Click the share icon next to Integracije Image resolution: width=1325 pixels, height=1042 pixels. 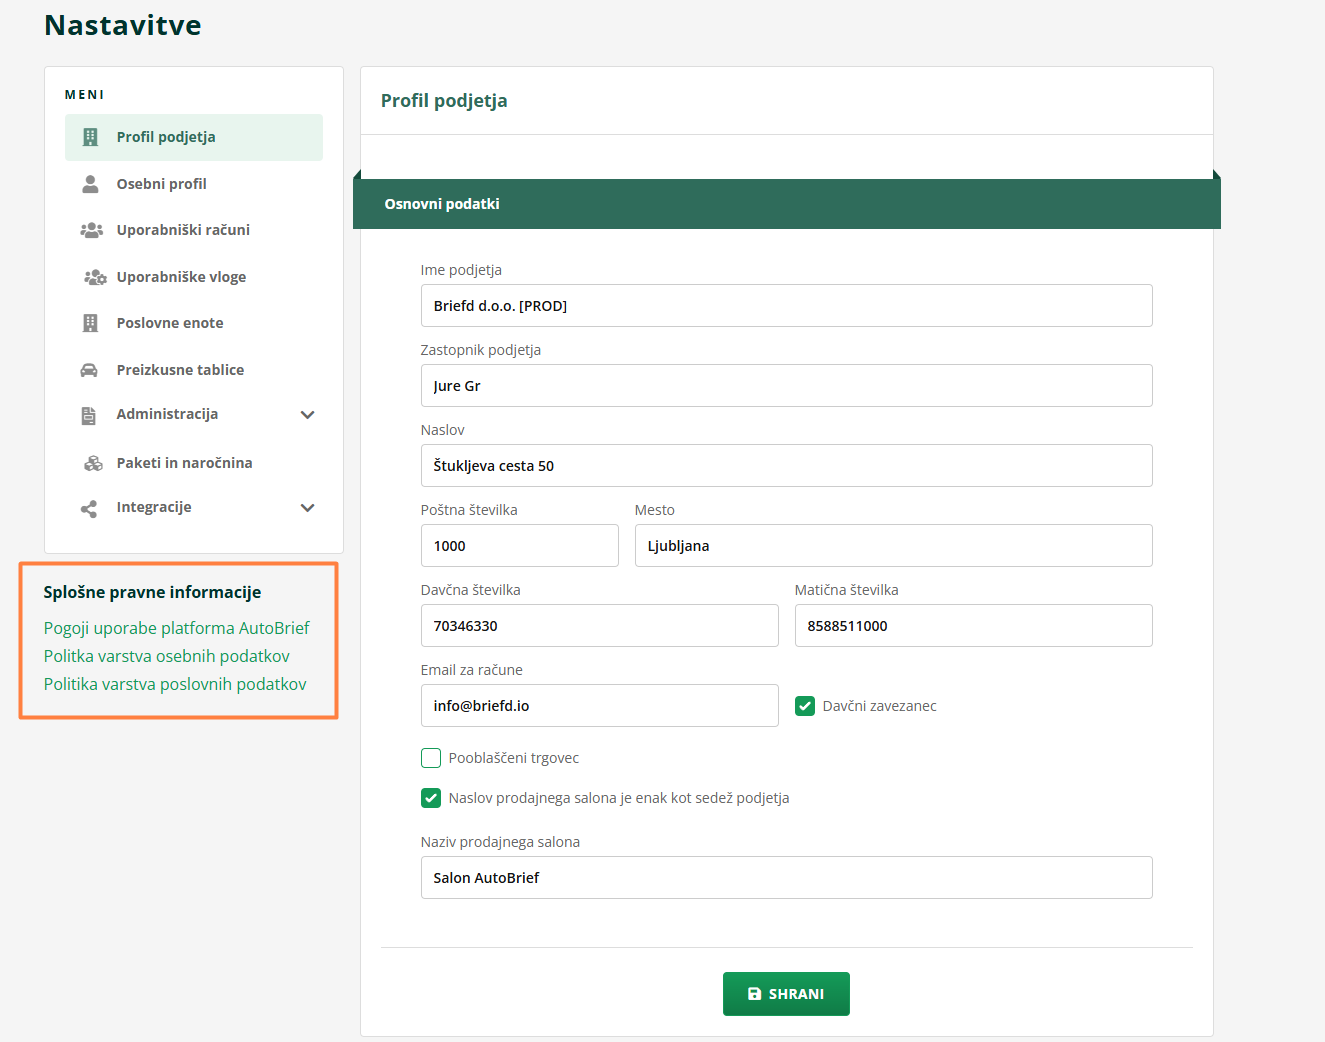(89, 508)
